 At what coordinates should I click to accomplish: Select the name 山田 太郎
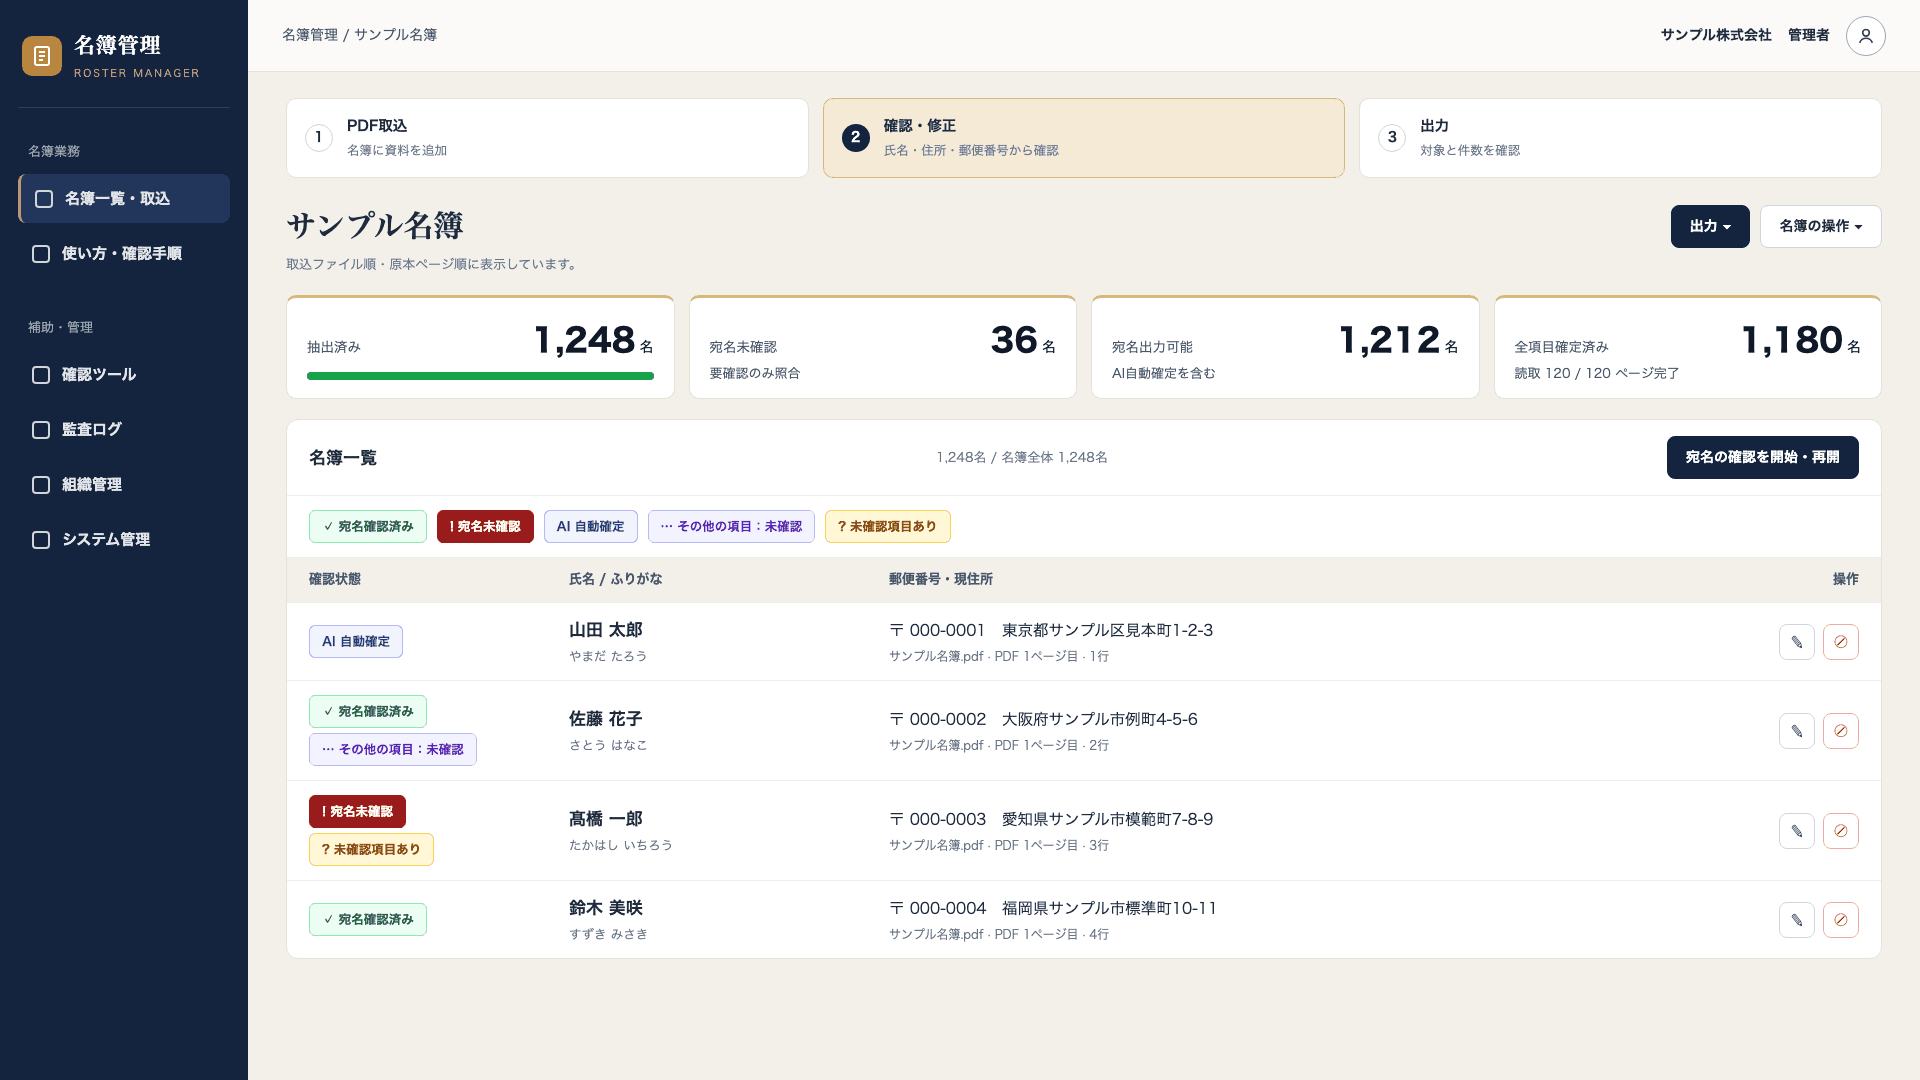pos(605,630)
